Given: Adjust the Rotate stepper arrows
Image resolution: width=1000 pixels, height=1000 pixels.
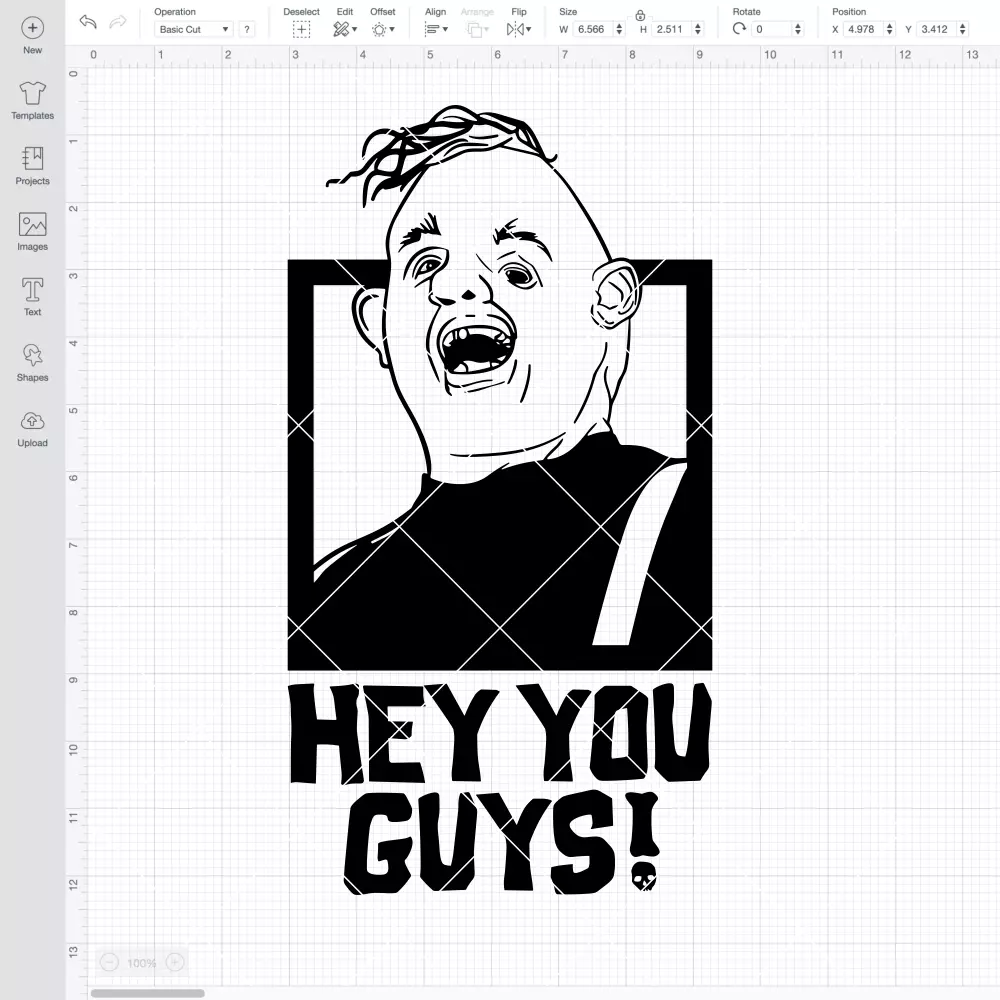Looking at the screenshot, I should [x=798, y=29].
